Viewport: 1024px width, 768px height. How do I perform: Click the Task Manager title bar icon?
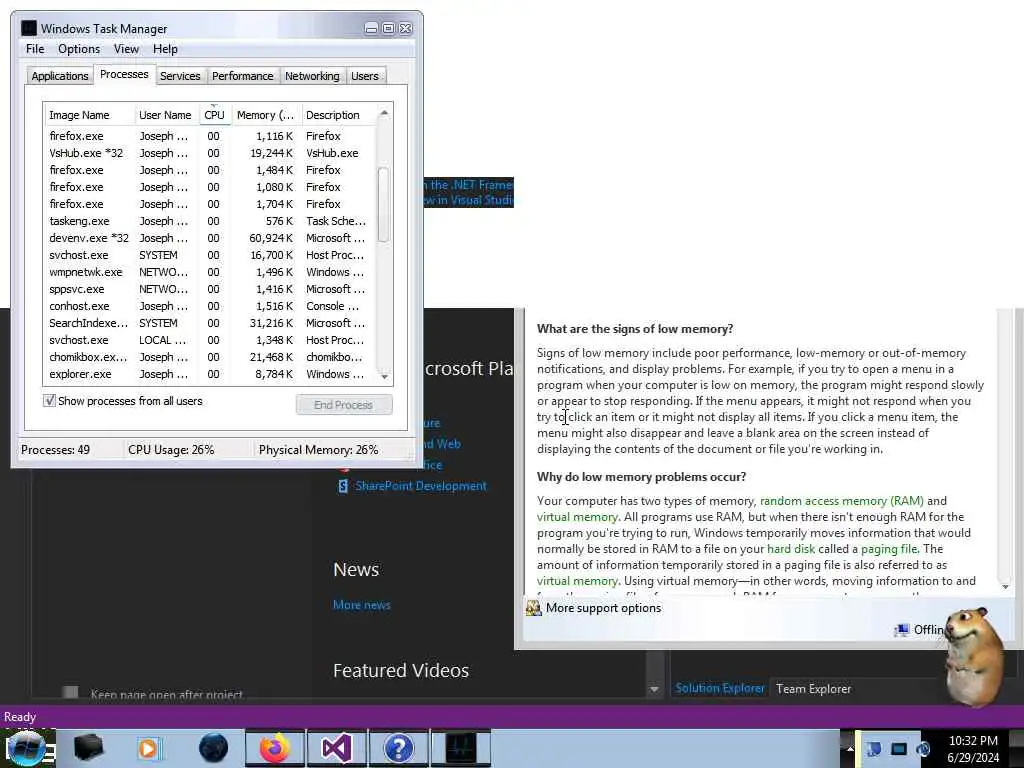point(29,28)
